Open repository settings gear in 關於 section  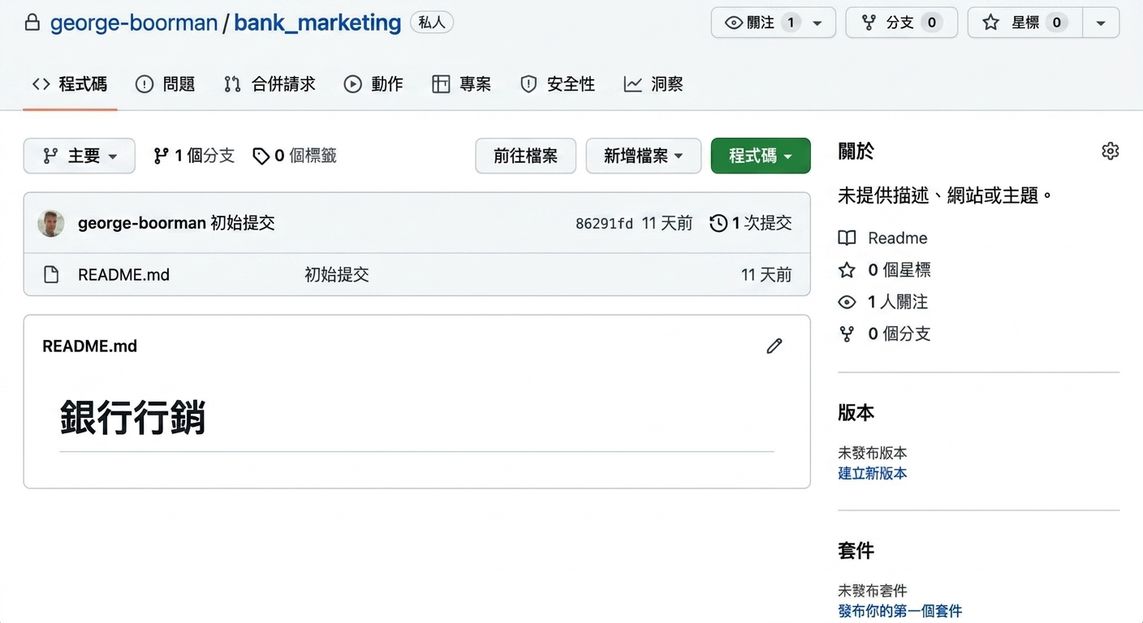pyautogui.click(x=1109, y=152)
